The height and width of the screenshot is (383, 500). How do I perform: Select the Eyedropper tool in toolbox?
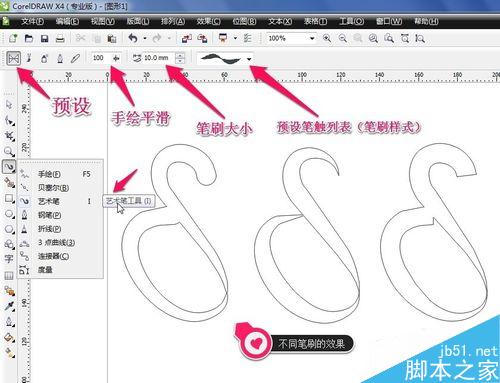(9, 306)
